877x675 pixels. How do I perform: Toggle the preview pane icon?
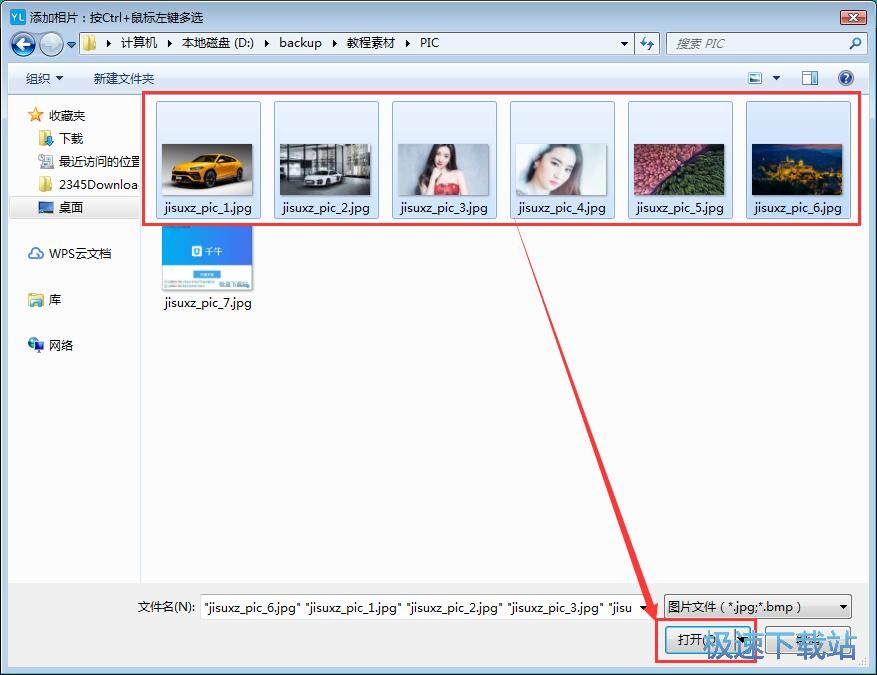point(809,78)
